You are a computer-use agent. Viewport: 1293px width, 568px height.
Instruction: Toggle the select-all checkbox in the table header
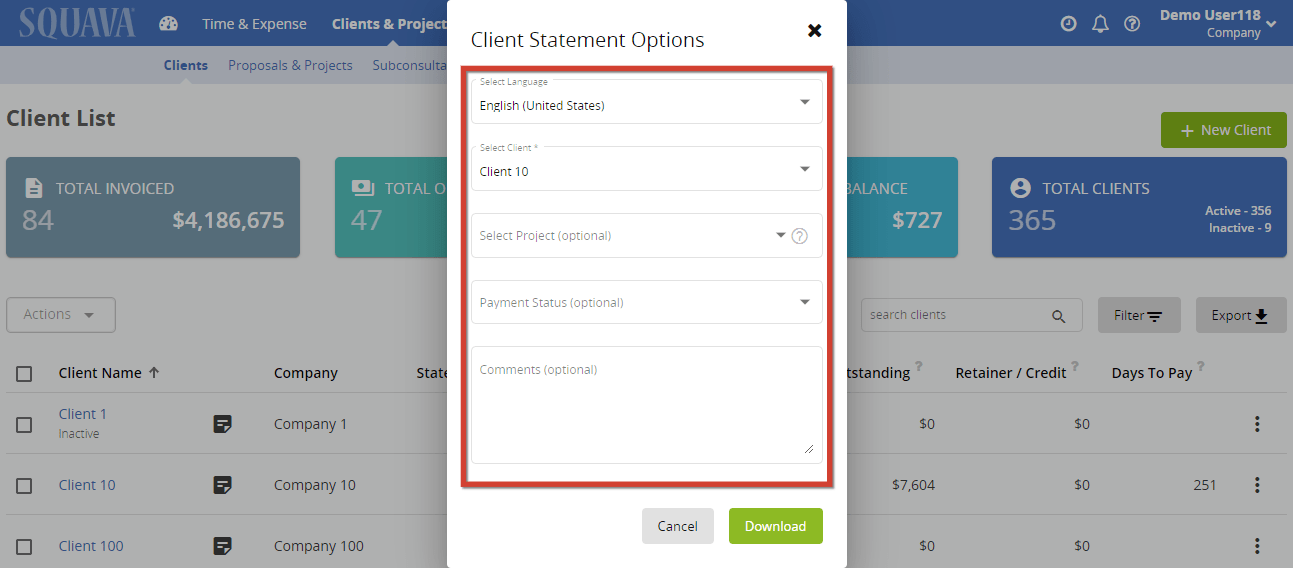(x=24, y=374)
